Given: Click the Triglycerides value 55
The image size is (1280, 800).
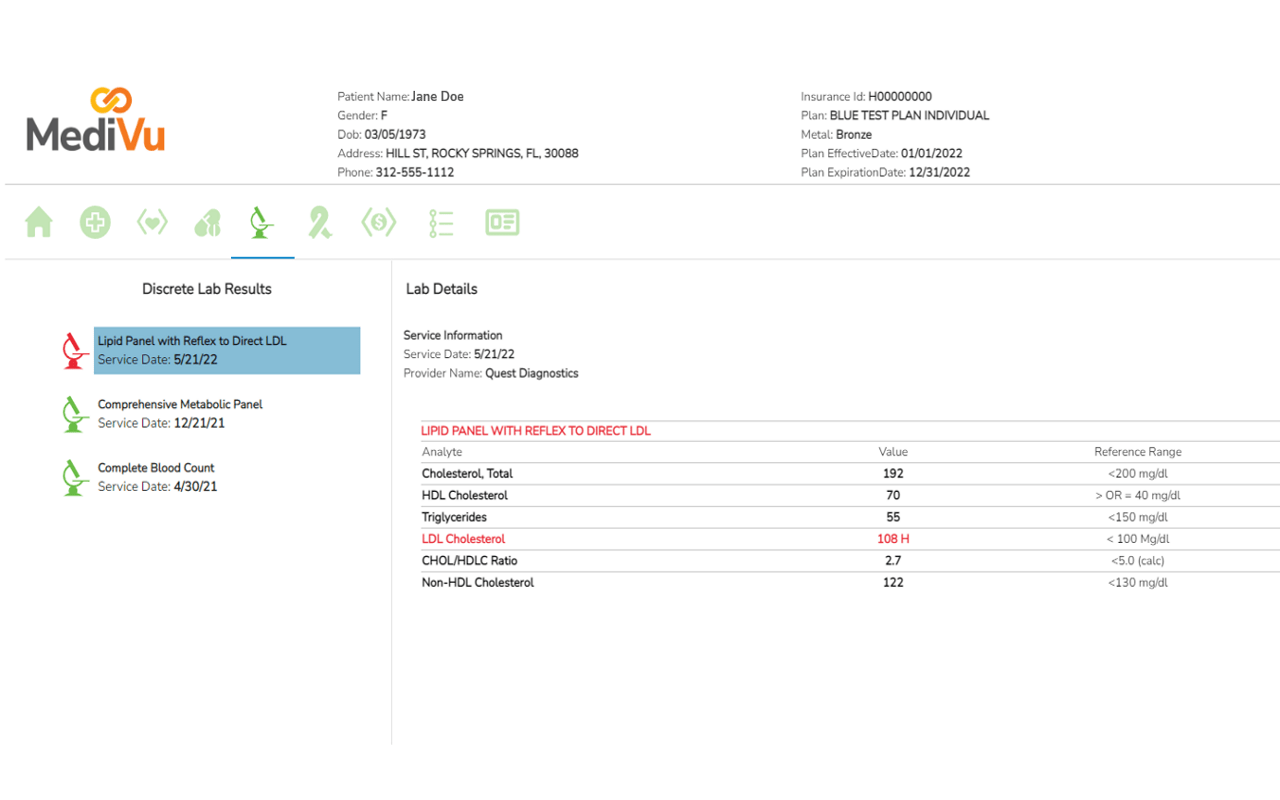Looking at the screenshot, I should pos(893,517).
